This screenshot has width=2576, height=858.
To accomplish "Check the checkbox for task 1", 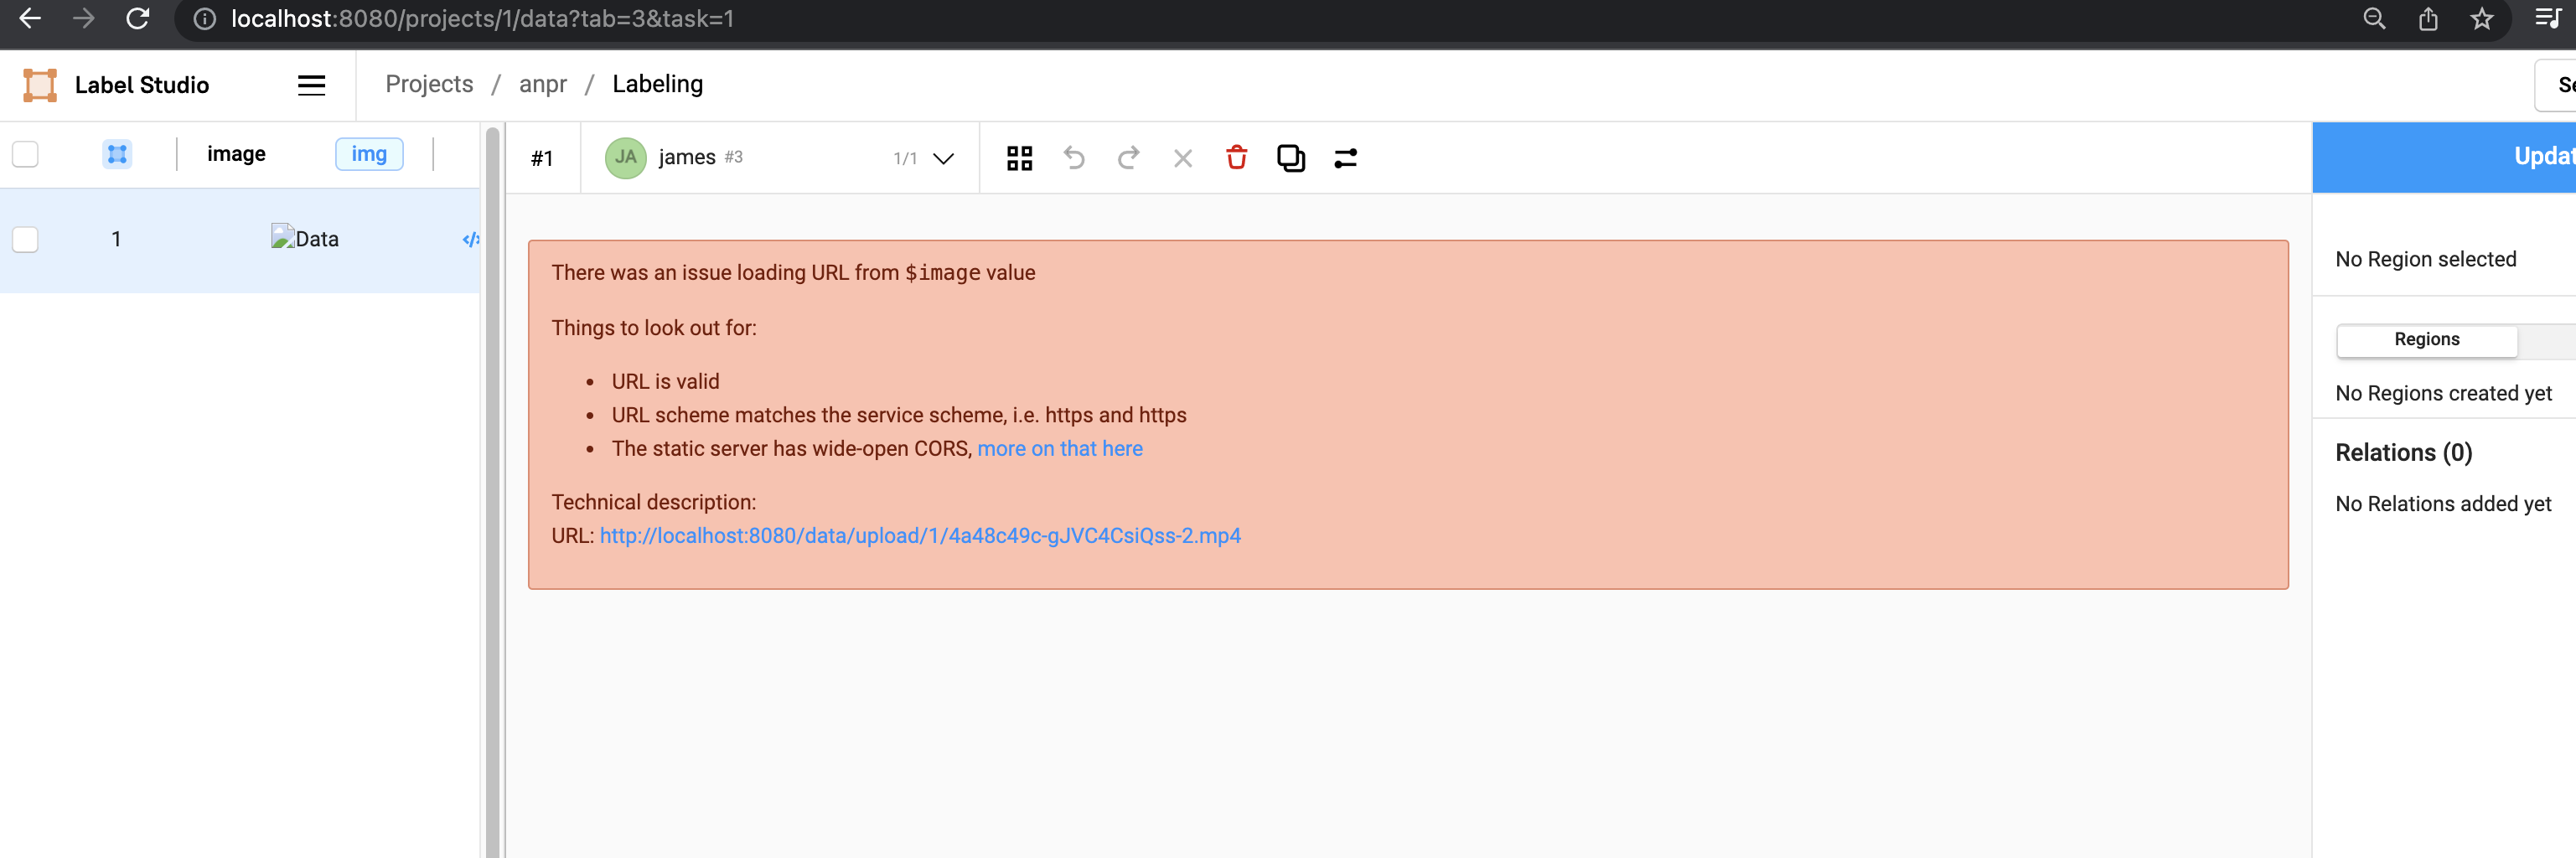I will coord(26,239).
